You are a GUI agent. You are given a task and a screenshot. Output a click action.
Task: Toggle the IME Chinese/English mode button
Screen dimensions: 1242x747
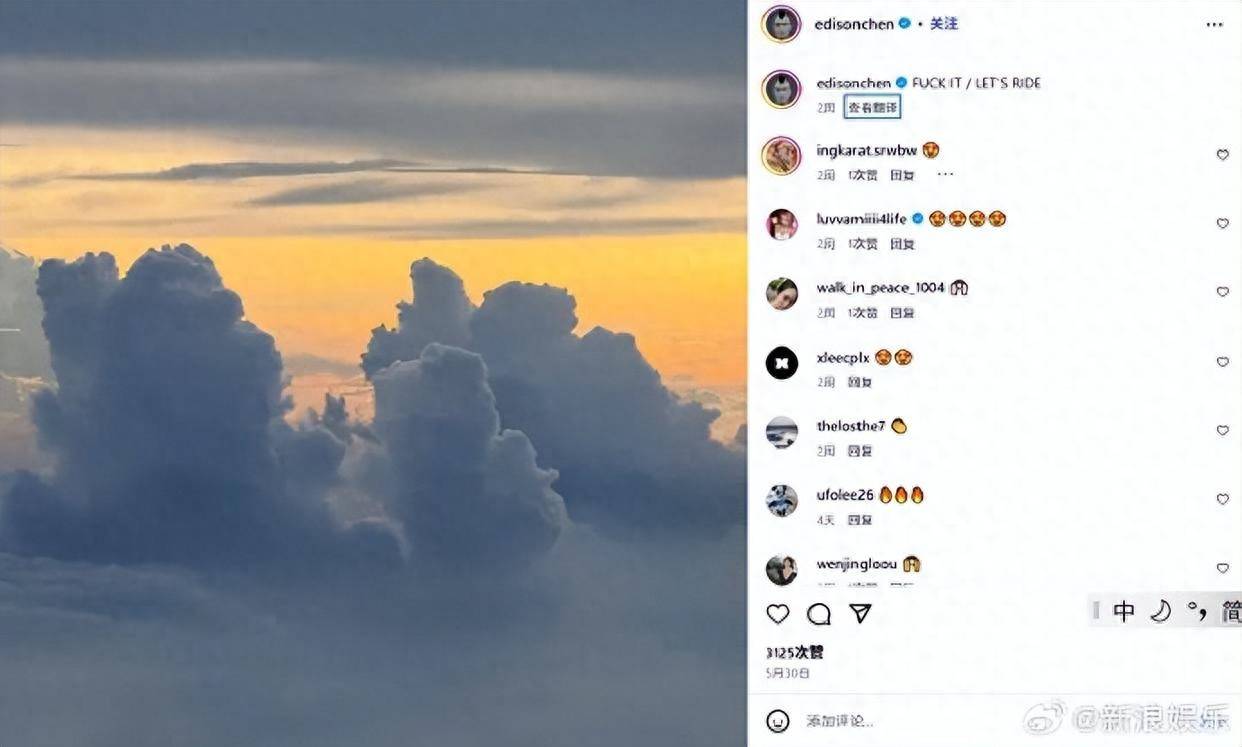(1124, 611)
